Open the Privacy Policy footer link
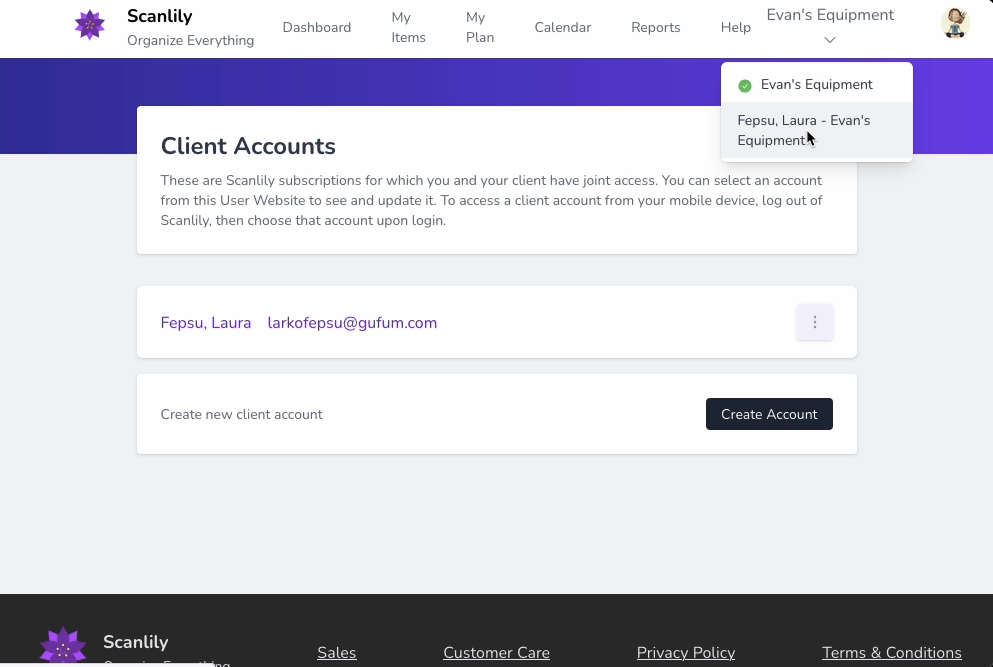The image size is (993, 667). 686,653
